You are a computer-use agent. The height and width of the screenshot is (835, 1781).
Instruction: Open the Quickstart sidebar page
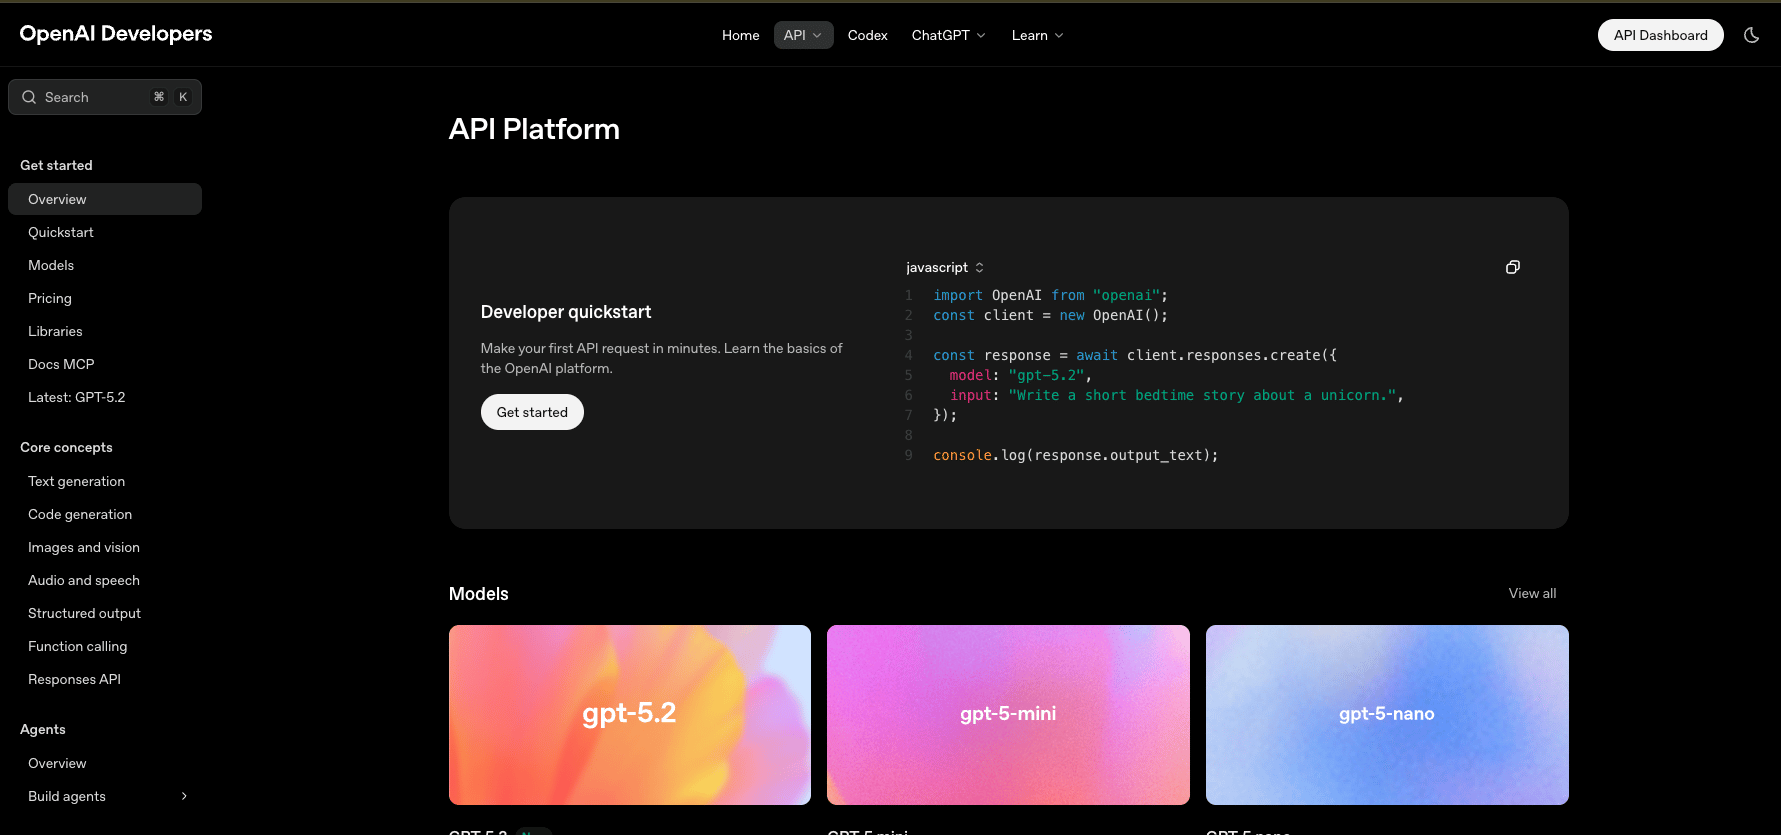pyautogui.click(x=105, y=232)
